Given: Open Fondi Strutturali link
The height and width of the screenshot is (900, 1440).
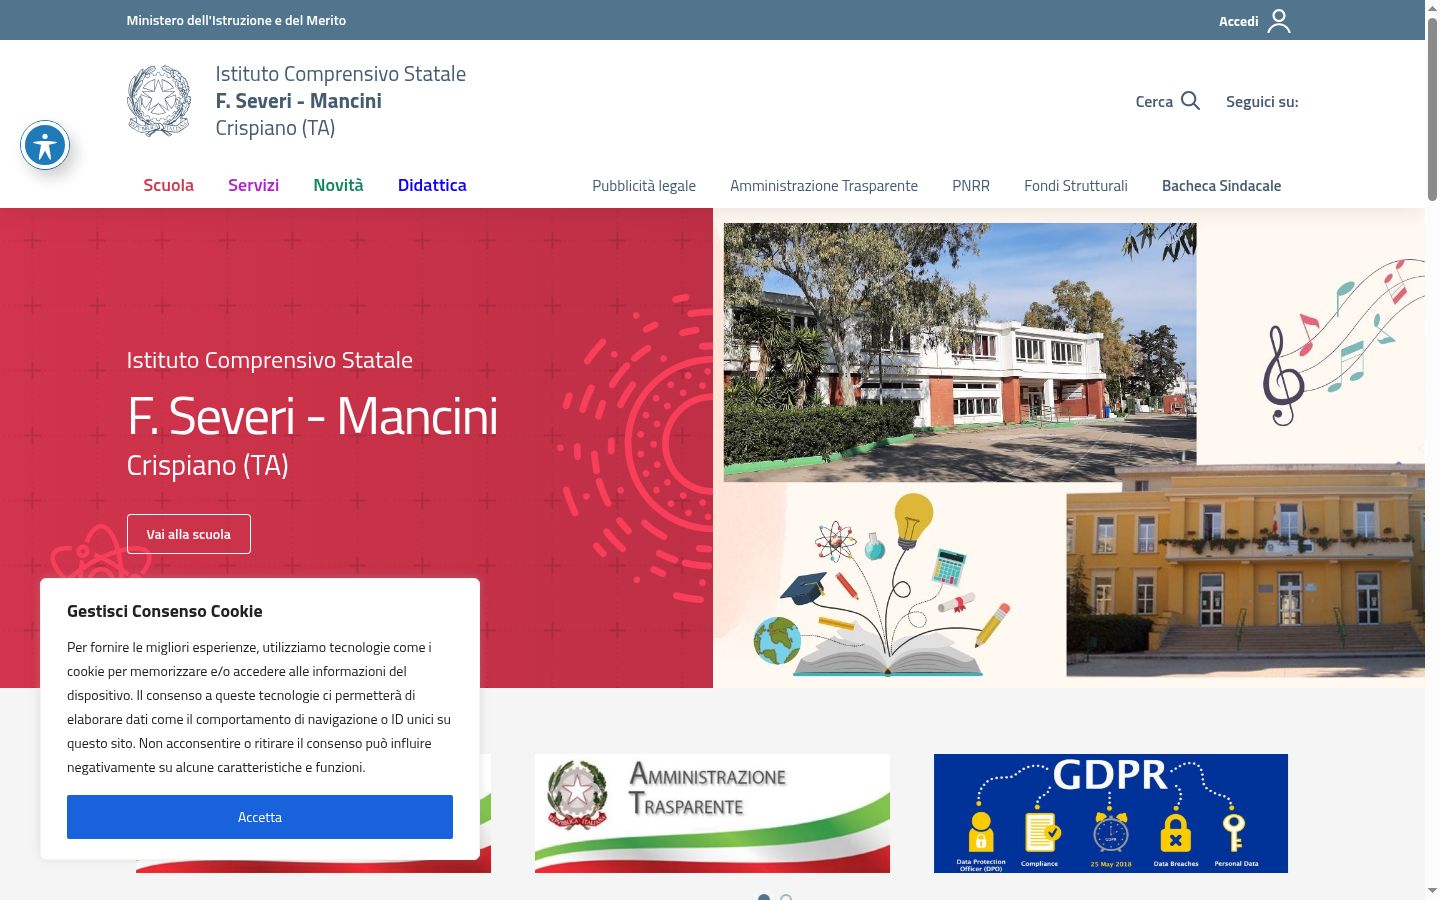Looking at the screenshot, I should (1076, 186).
